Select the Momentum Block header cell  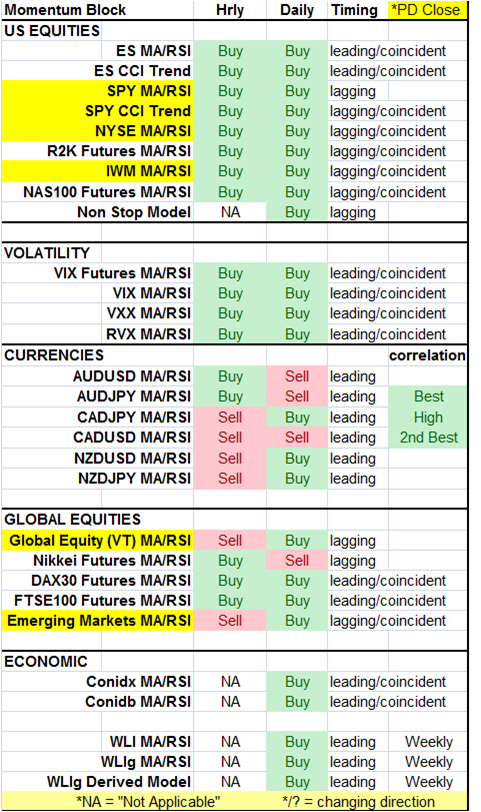pos(97,10)
